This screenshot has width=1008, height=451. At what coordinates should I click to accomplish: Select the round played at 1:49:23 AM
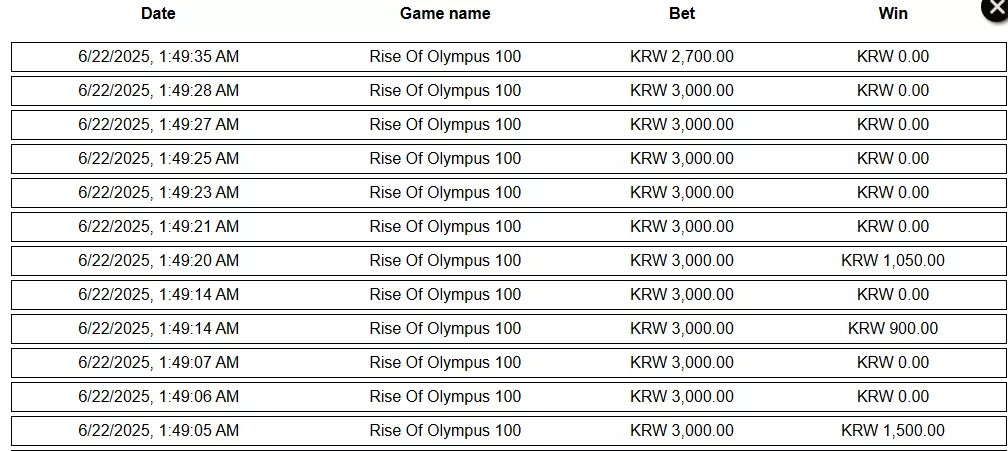(508, 193)
